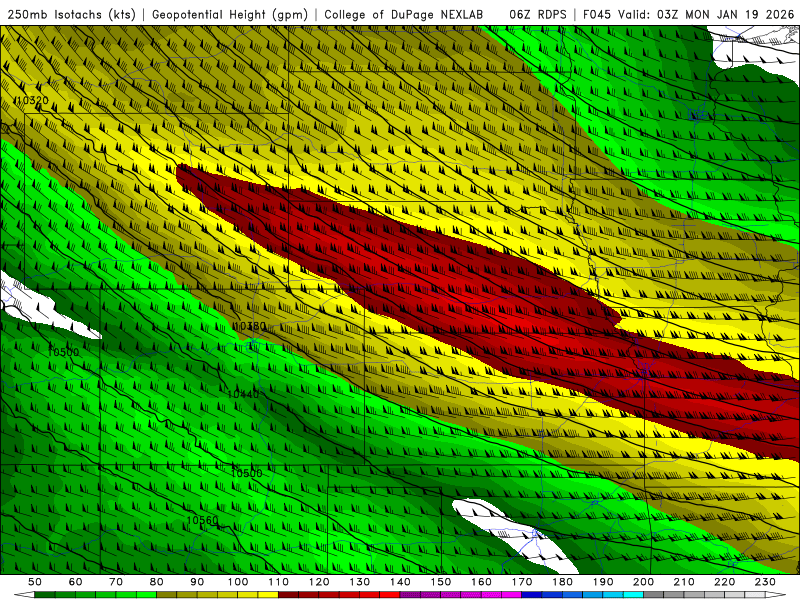Click the '130' value on the color scale
This screenshot has height=600, width=800.
pos(359,582)
